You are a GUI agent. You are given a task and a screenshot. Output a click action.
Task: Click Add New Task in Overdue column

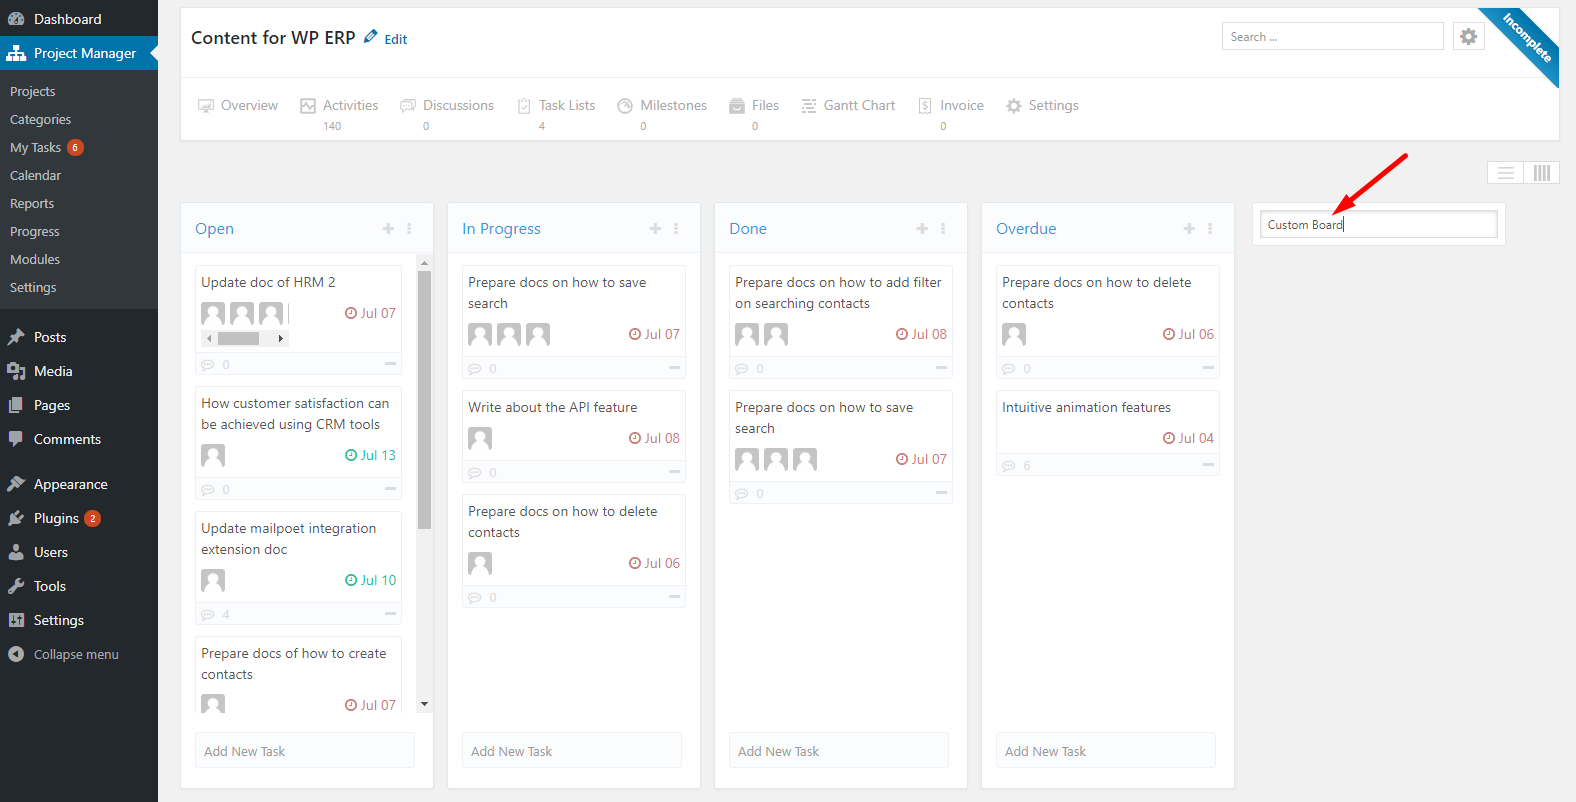(x=1106, y=750)
